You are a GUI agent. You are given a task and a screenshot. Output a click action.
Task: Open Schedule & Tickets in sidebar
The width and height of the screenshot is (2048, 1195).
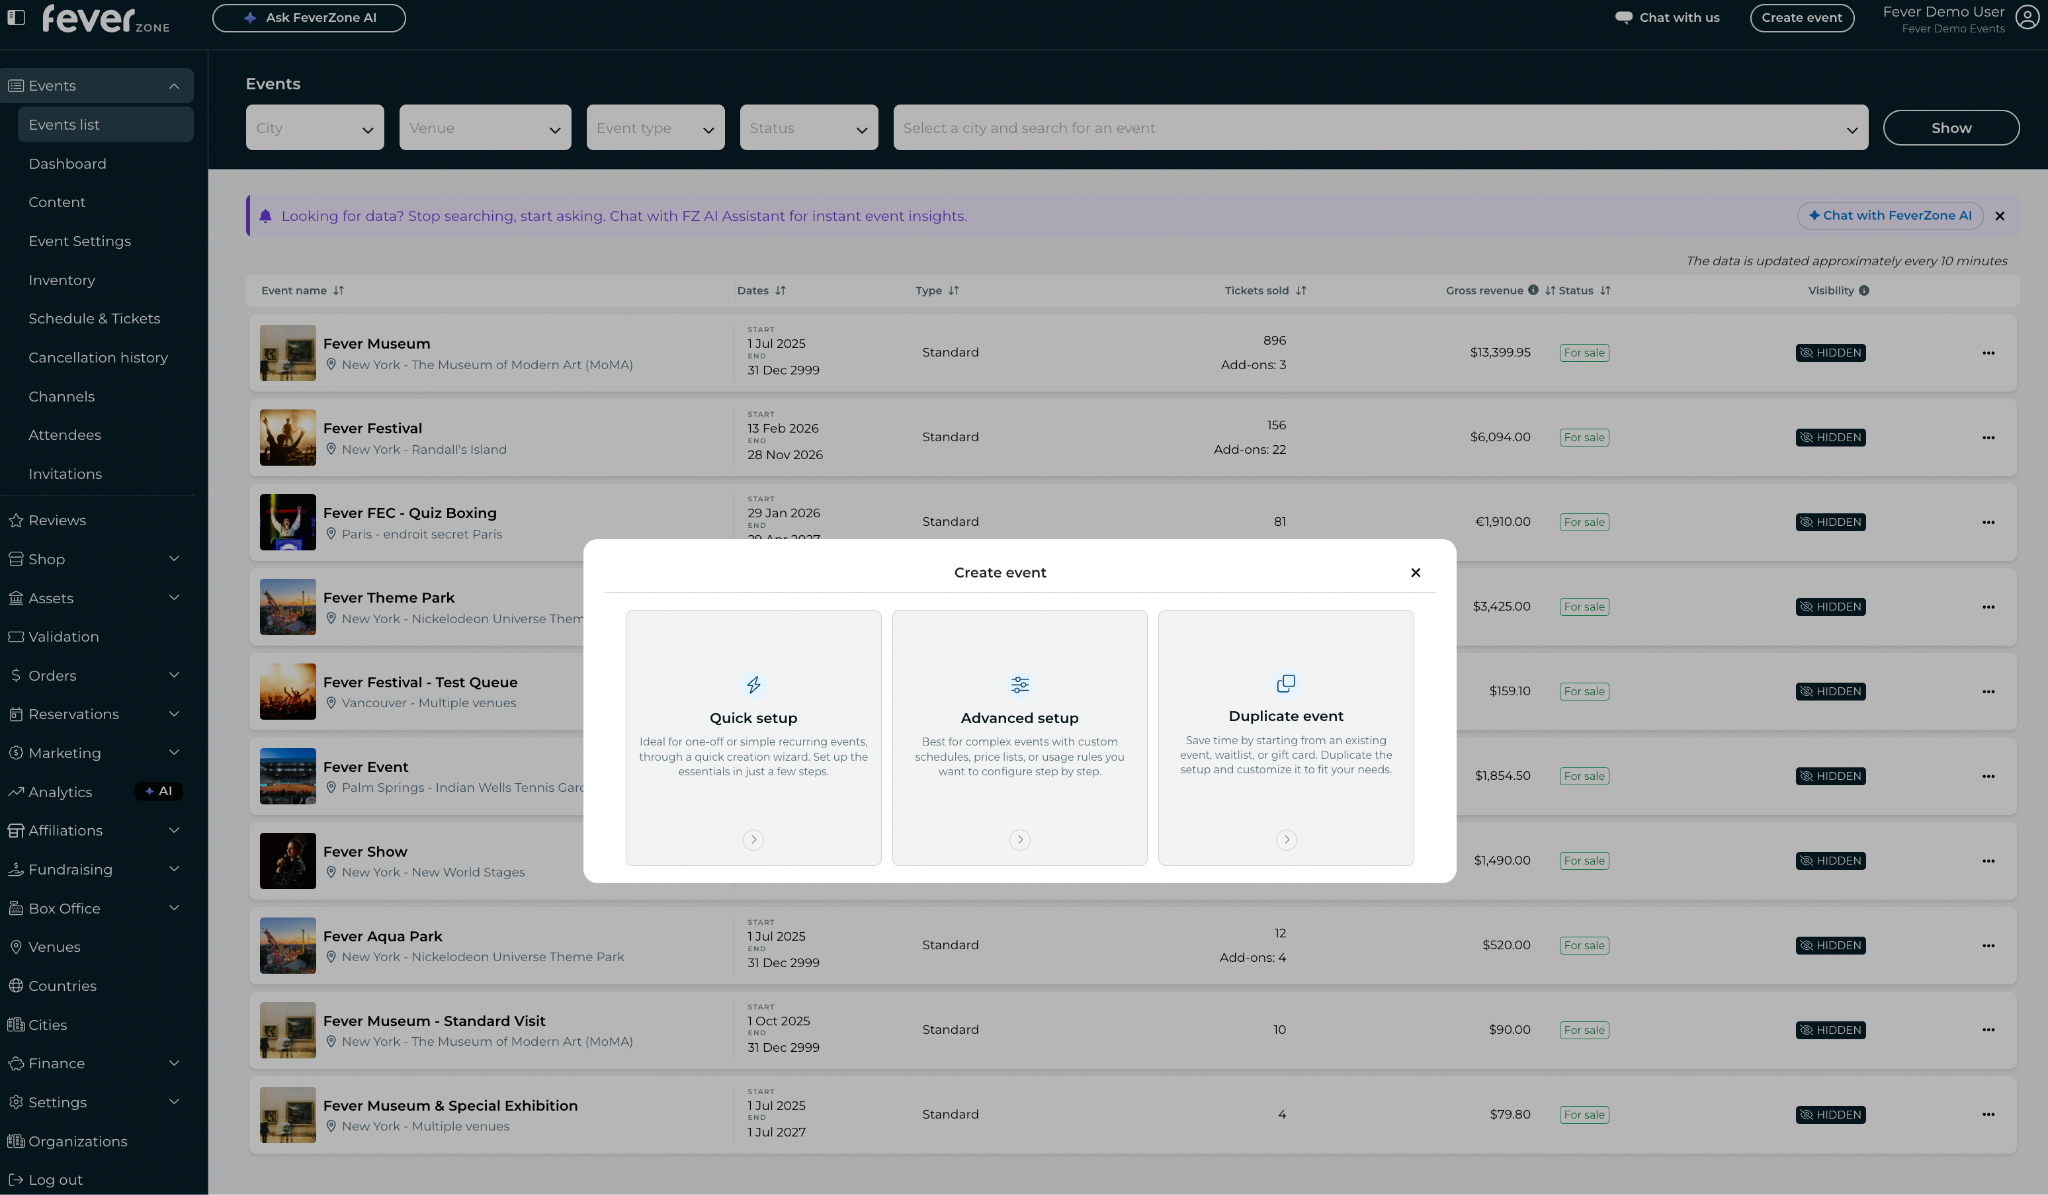pyautogui.click(x=94, y=319)
